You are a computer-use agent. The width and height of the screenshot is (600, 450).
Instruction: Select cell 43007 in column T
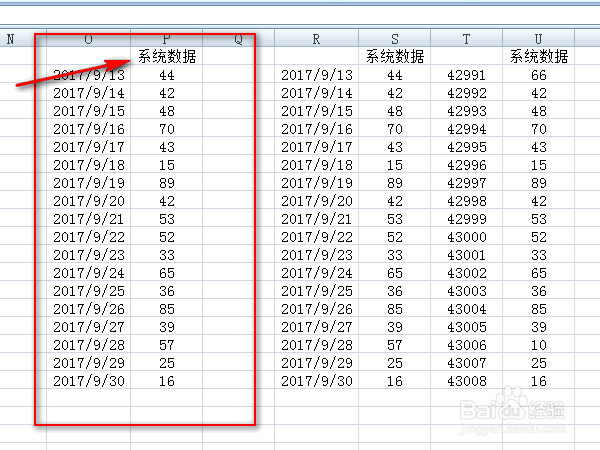point(466,363)
